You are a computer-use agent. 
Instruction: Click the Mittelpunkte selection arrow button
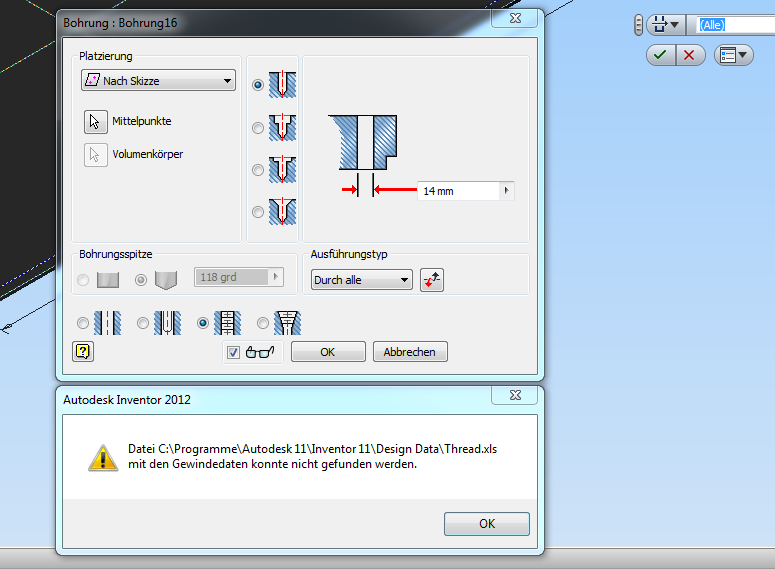[95, 122]
